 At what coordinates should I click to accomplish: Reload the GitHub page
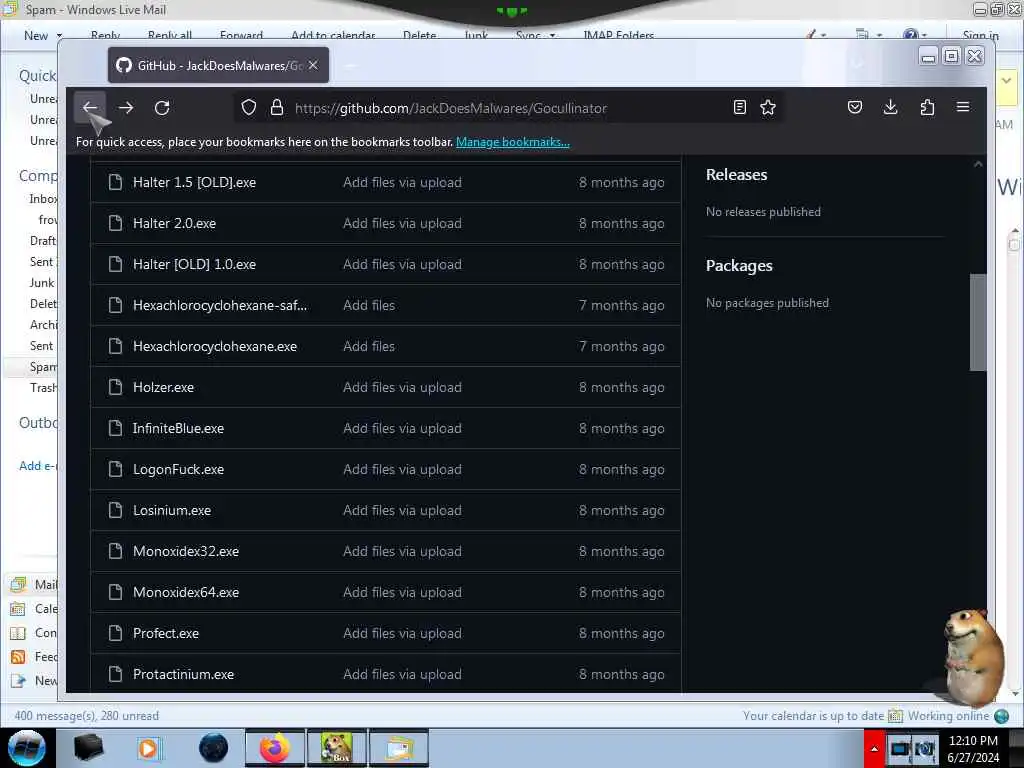[162, 108]
